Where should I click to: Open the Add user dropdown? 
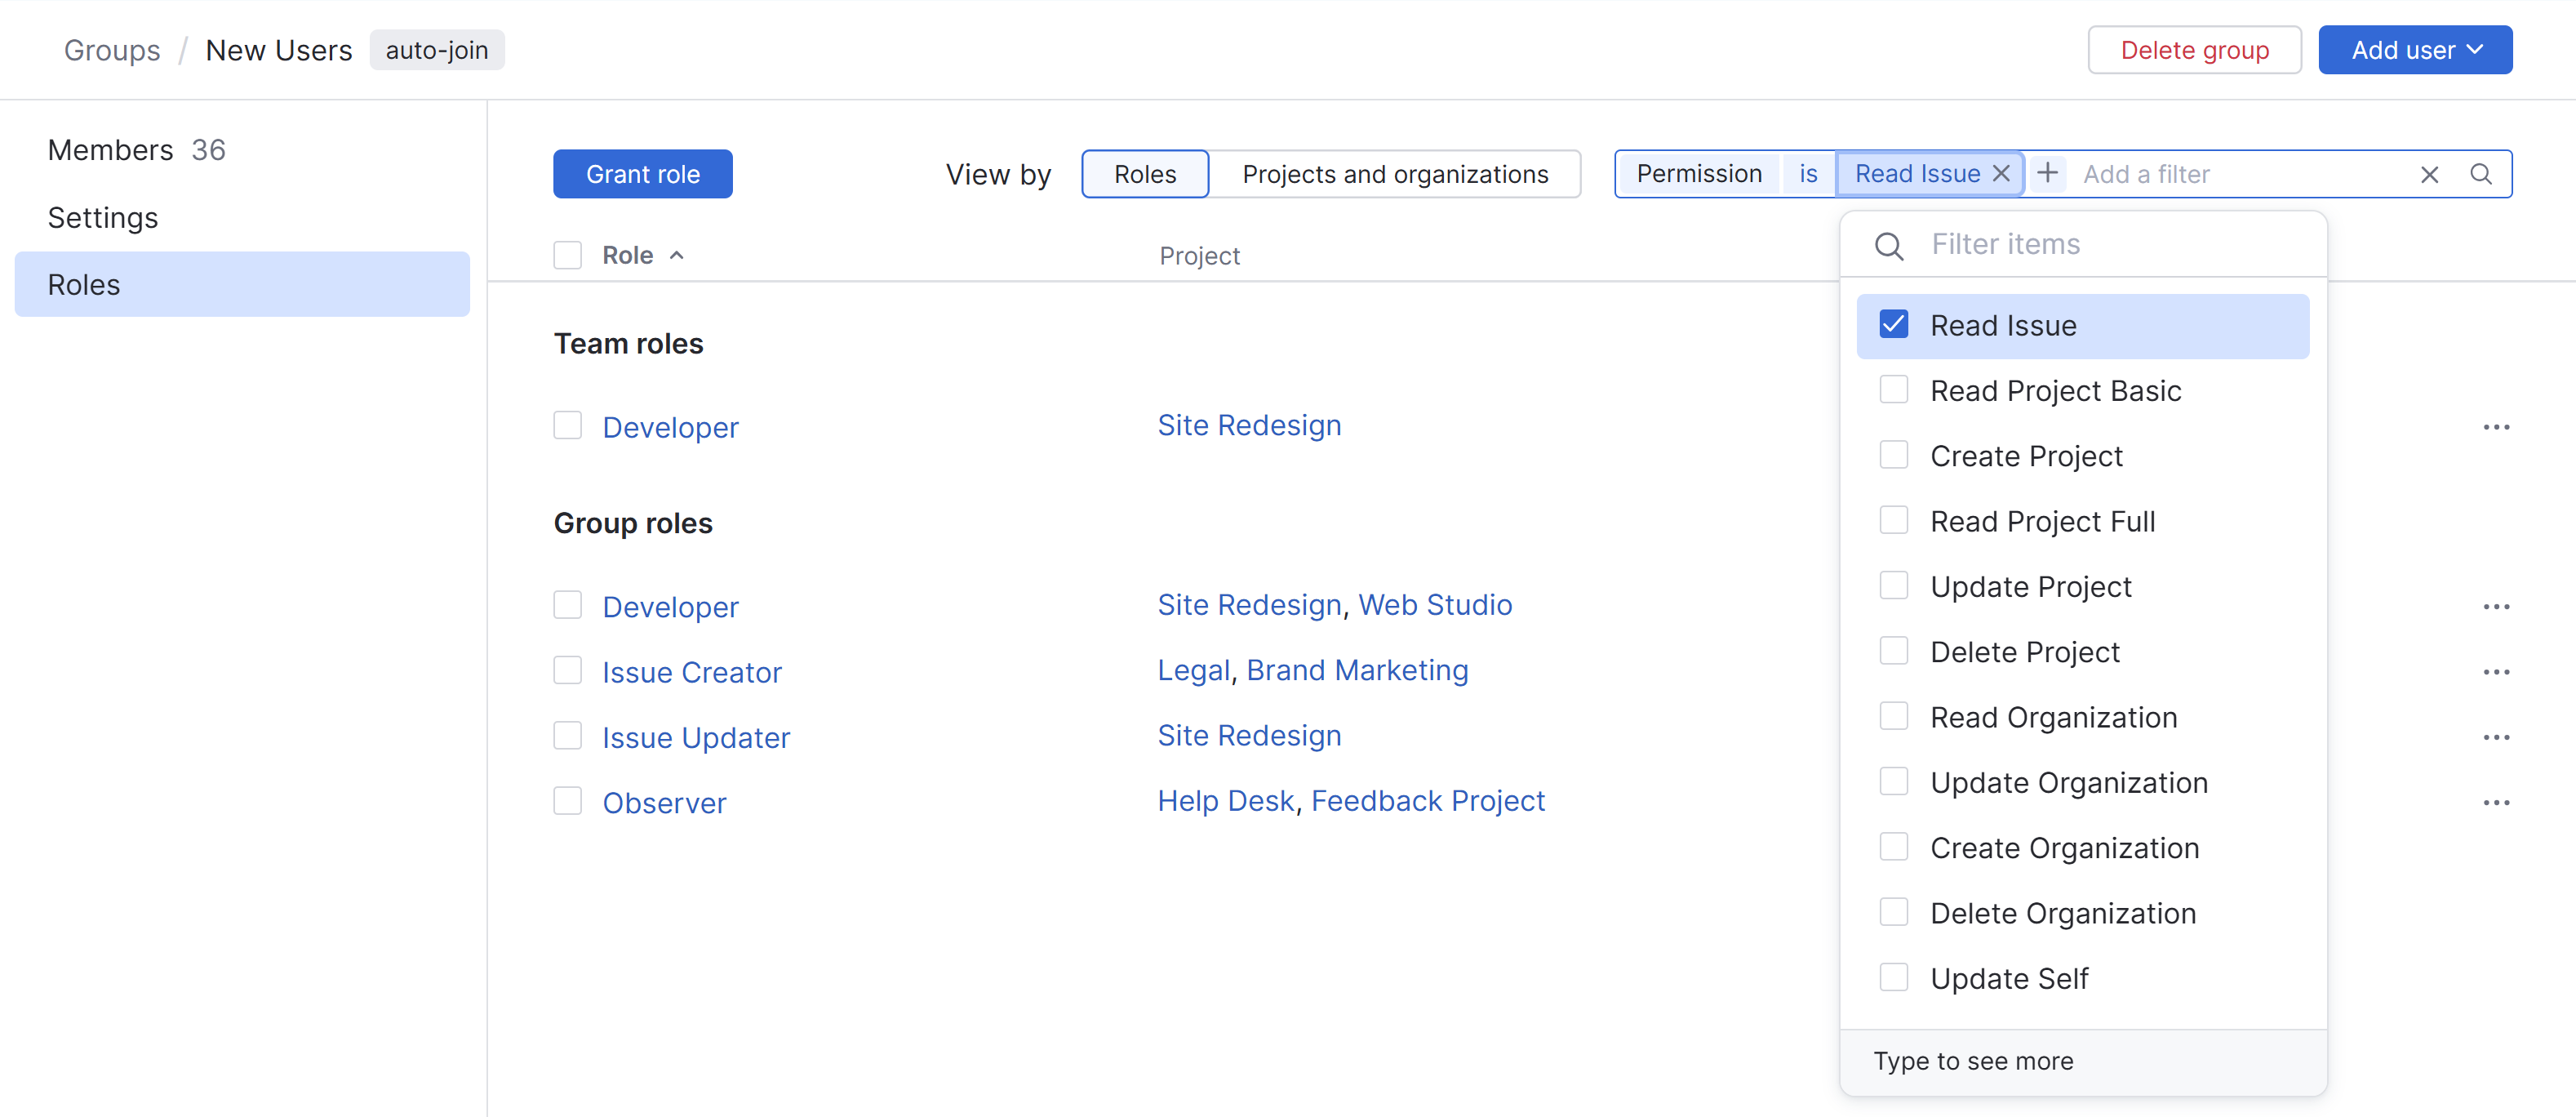(2414, 50)
